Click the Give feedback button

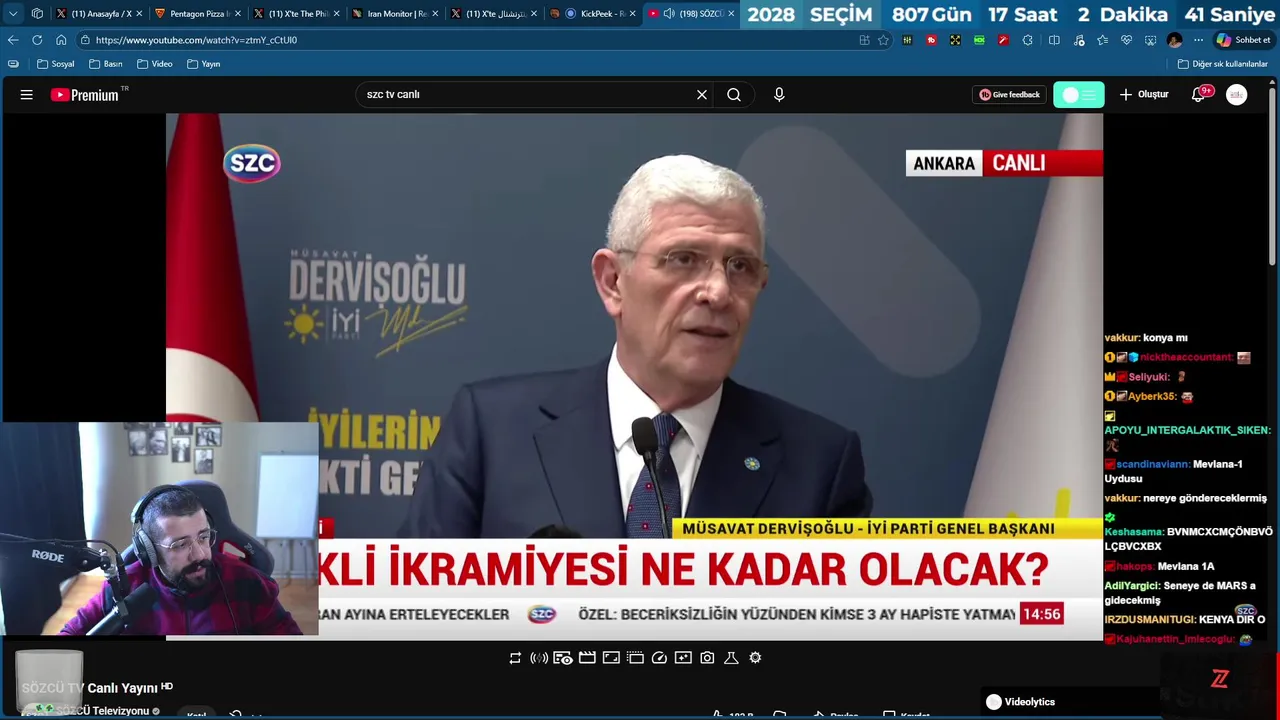(x=1009, y=95)
